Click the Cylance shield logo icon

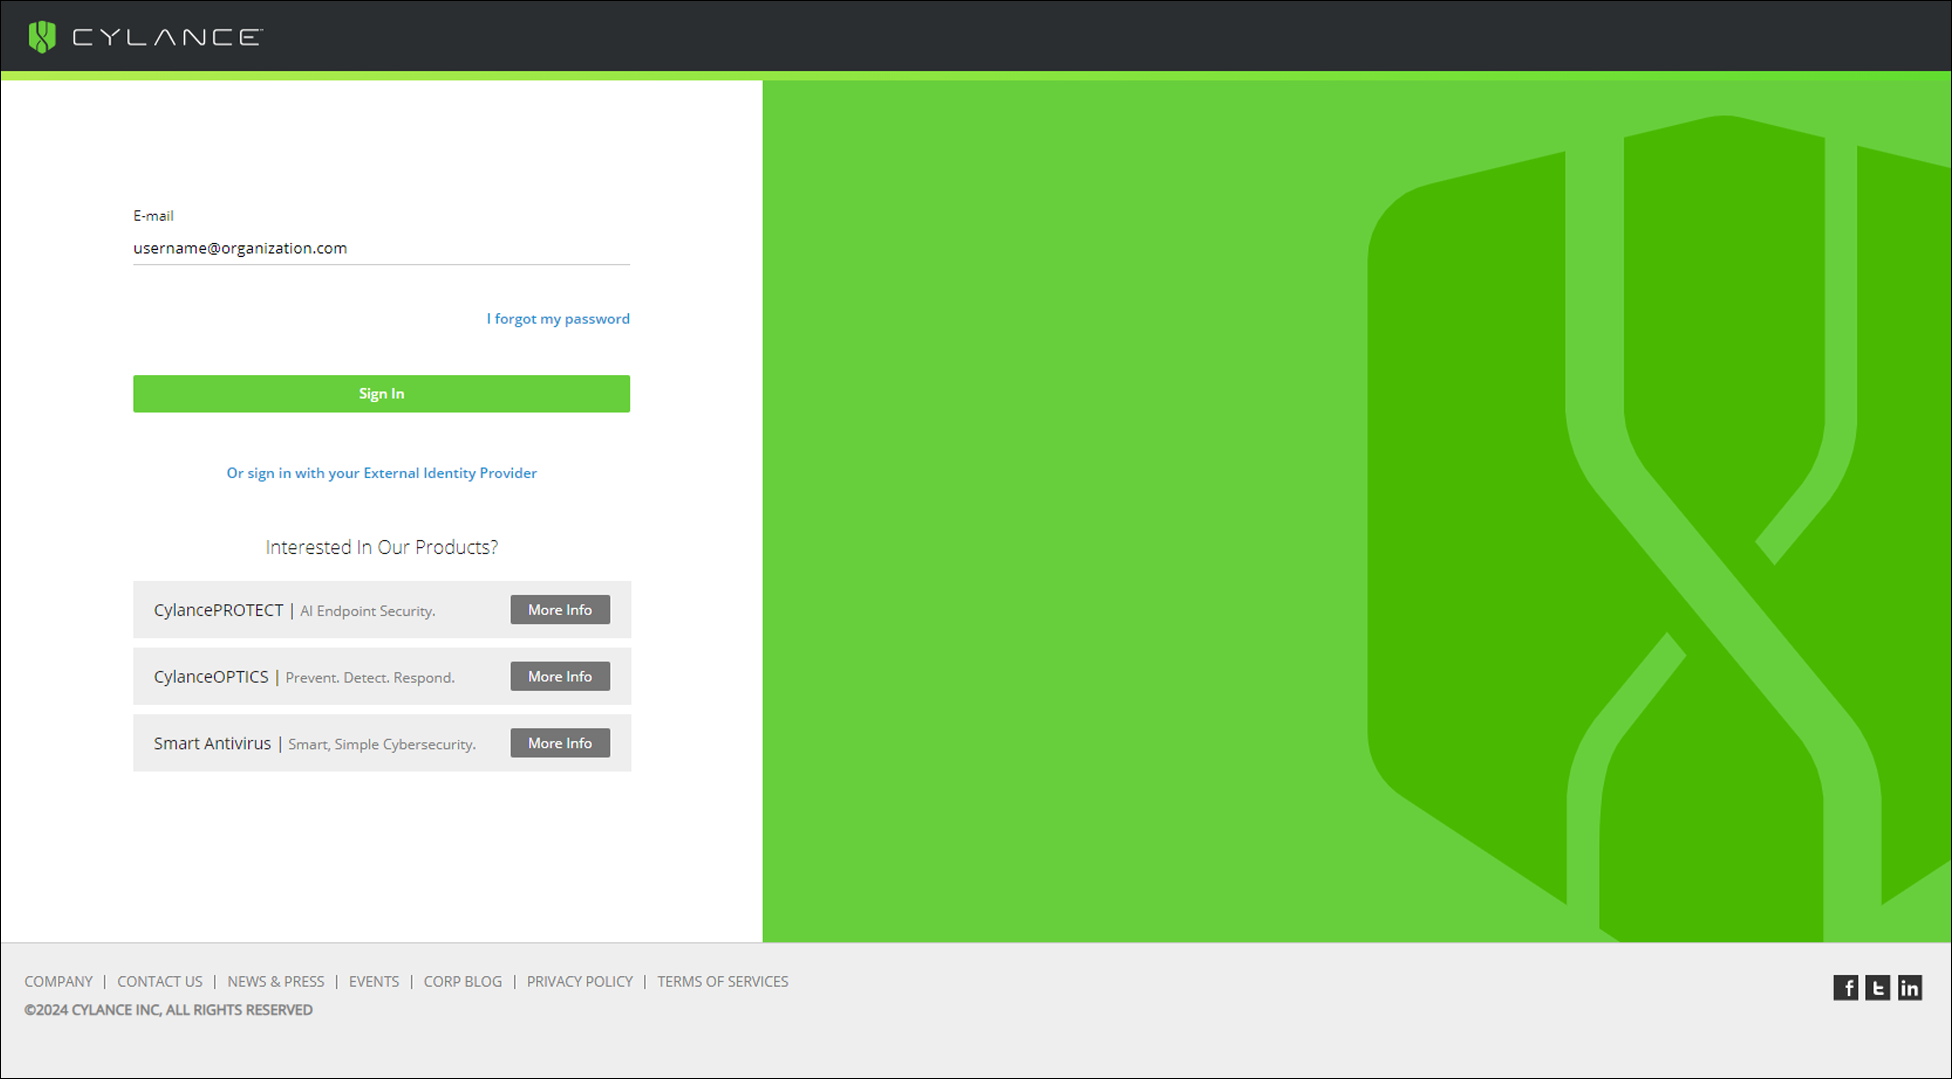(42, 37)
